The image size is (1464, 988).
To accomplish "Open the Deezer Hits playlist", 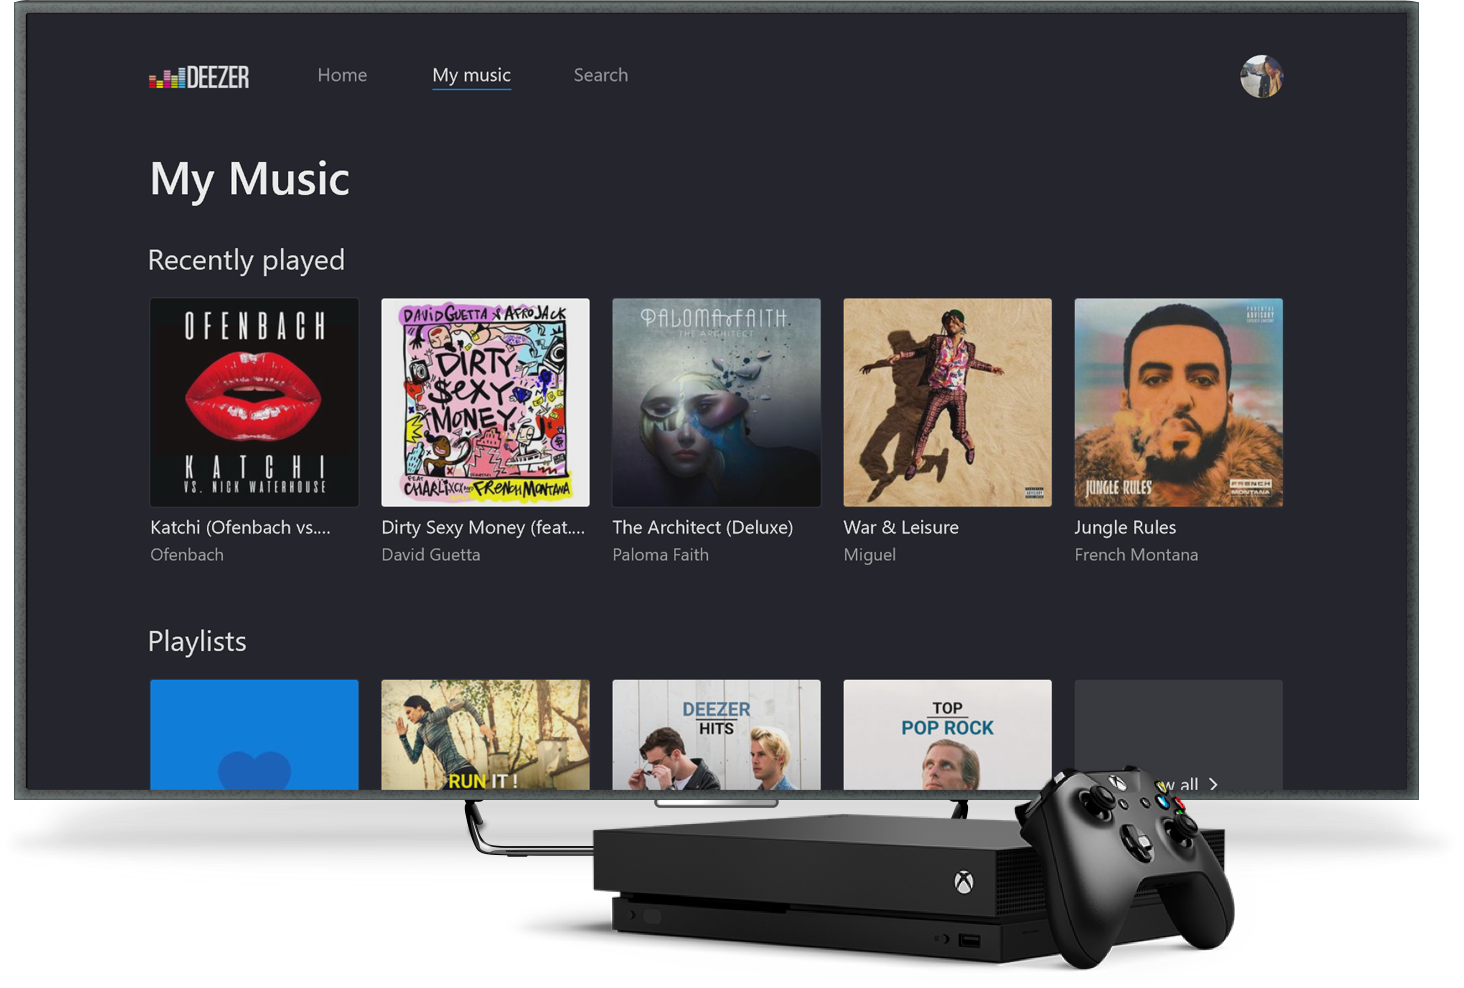I will [x=716, y=735].
